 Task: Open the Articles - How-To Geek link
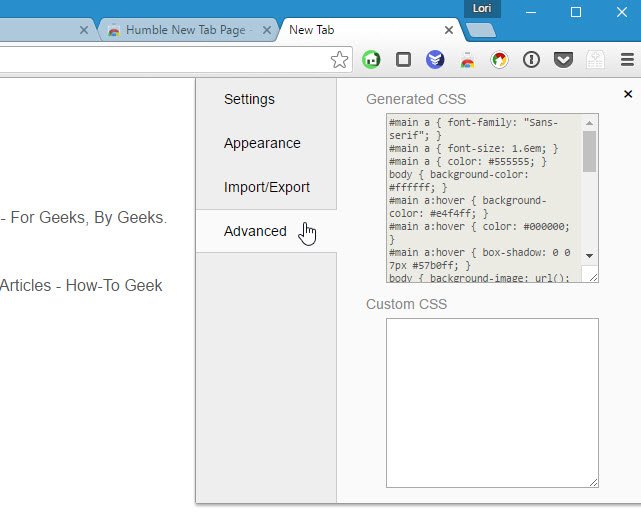[x=81, y=285]
